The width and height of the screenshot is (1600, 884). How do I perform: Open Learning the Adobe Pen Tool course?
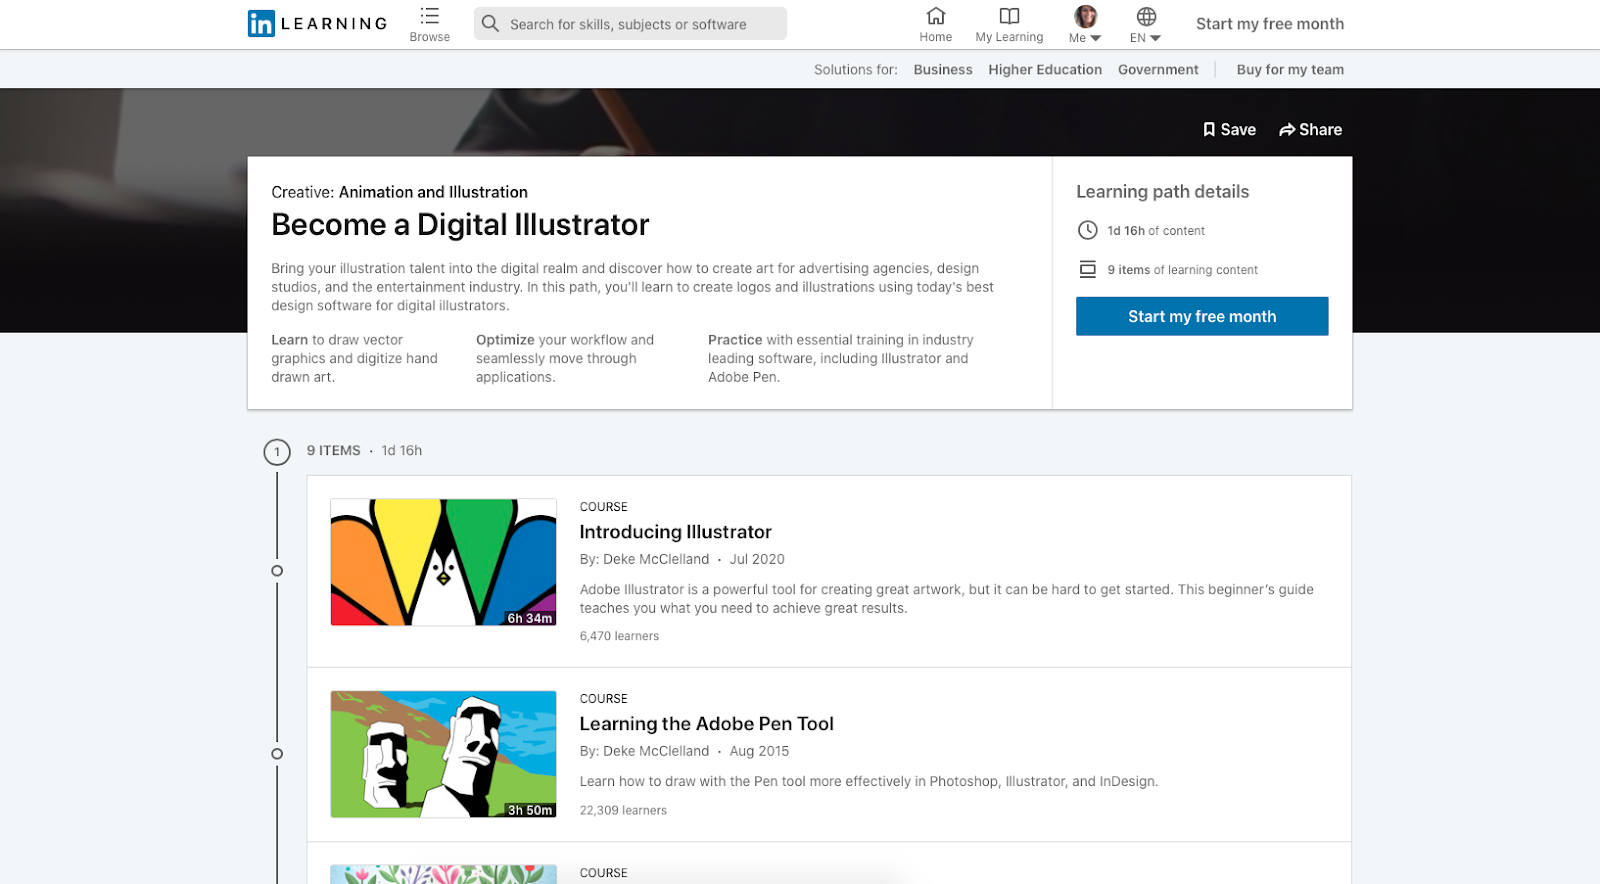[x=707, y=724]
